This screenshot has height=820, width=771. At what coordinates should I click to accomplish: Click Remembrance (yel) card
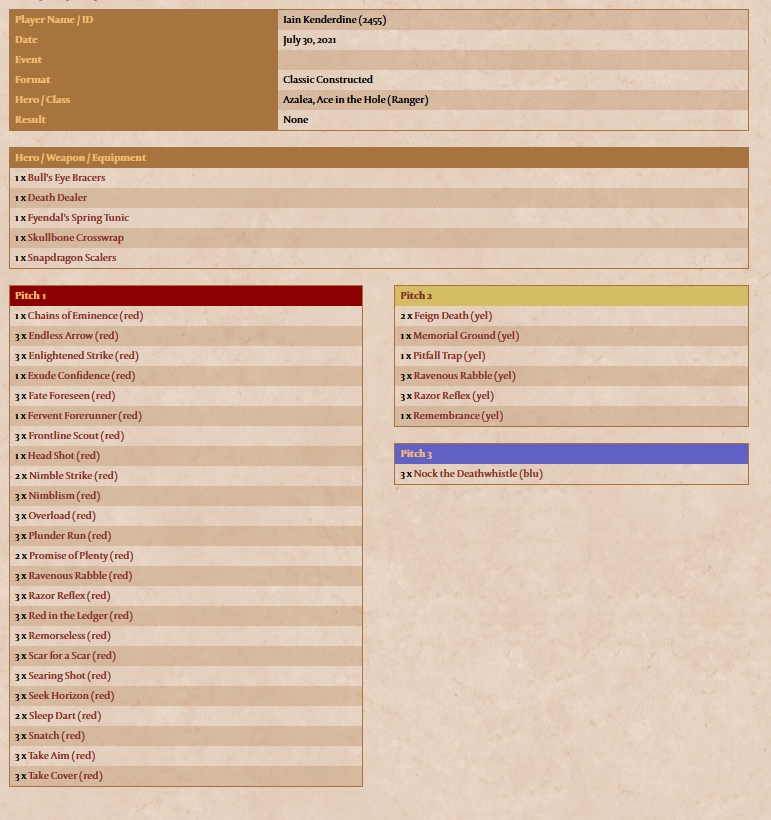pyautogui.click(x=458, y=416)
